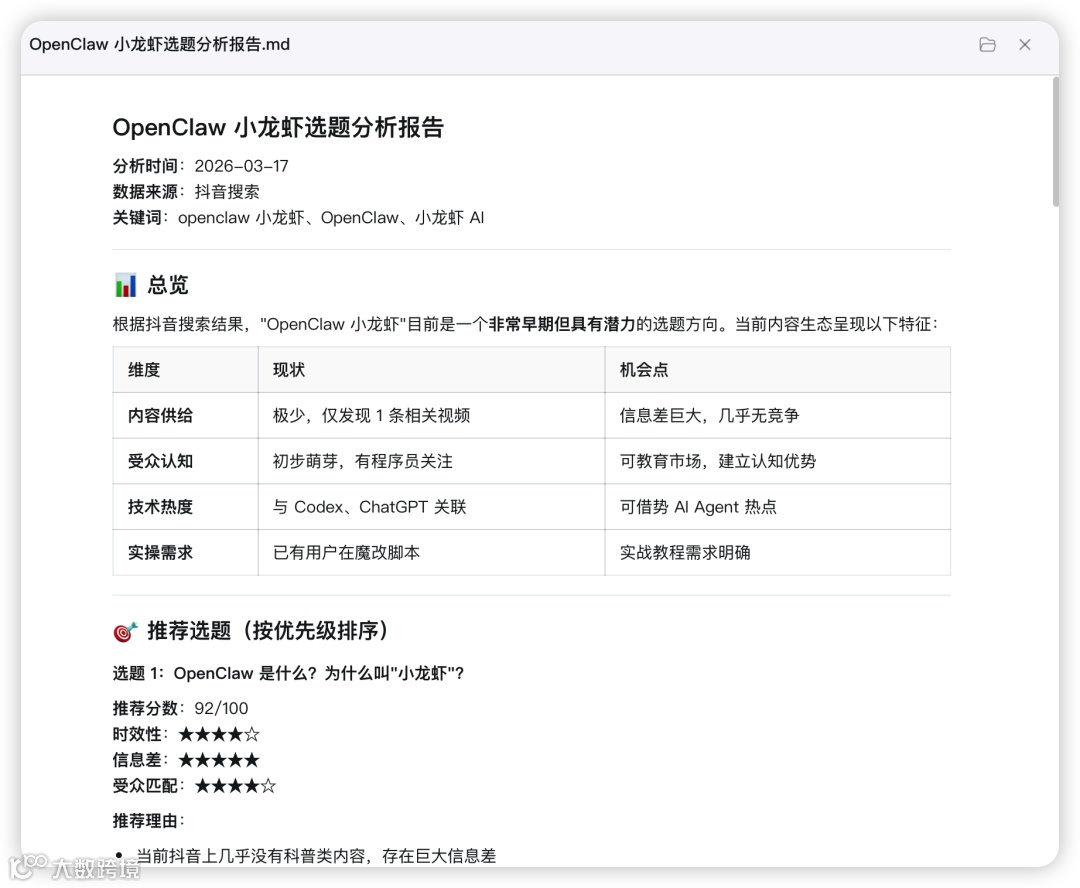Click the '总览' section heading
Viewport: 1080px width, 888px height.
coord(167,285)
